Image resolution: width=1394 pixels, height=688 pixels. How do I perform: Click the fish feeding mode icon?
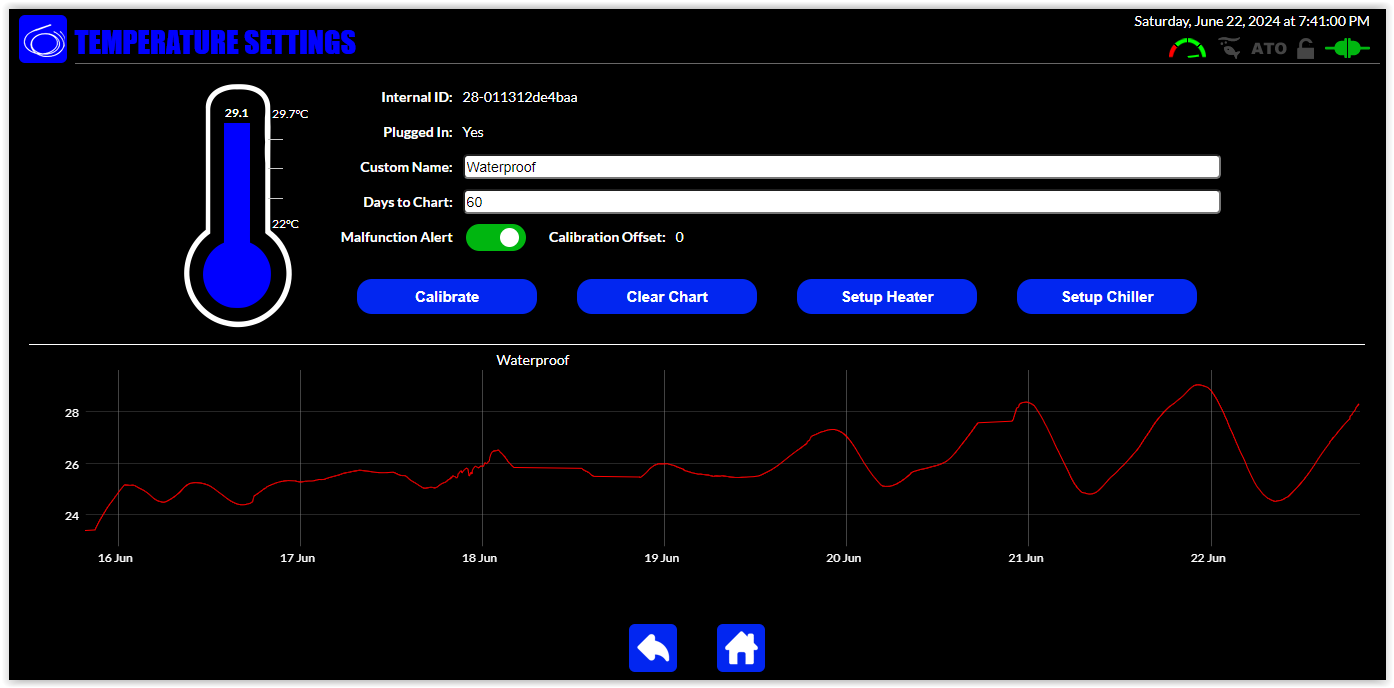1229,48
